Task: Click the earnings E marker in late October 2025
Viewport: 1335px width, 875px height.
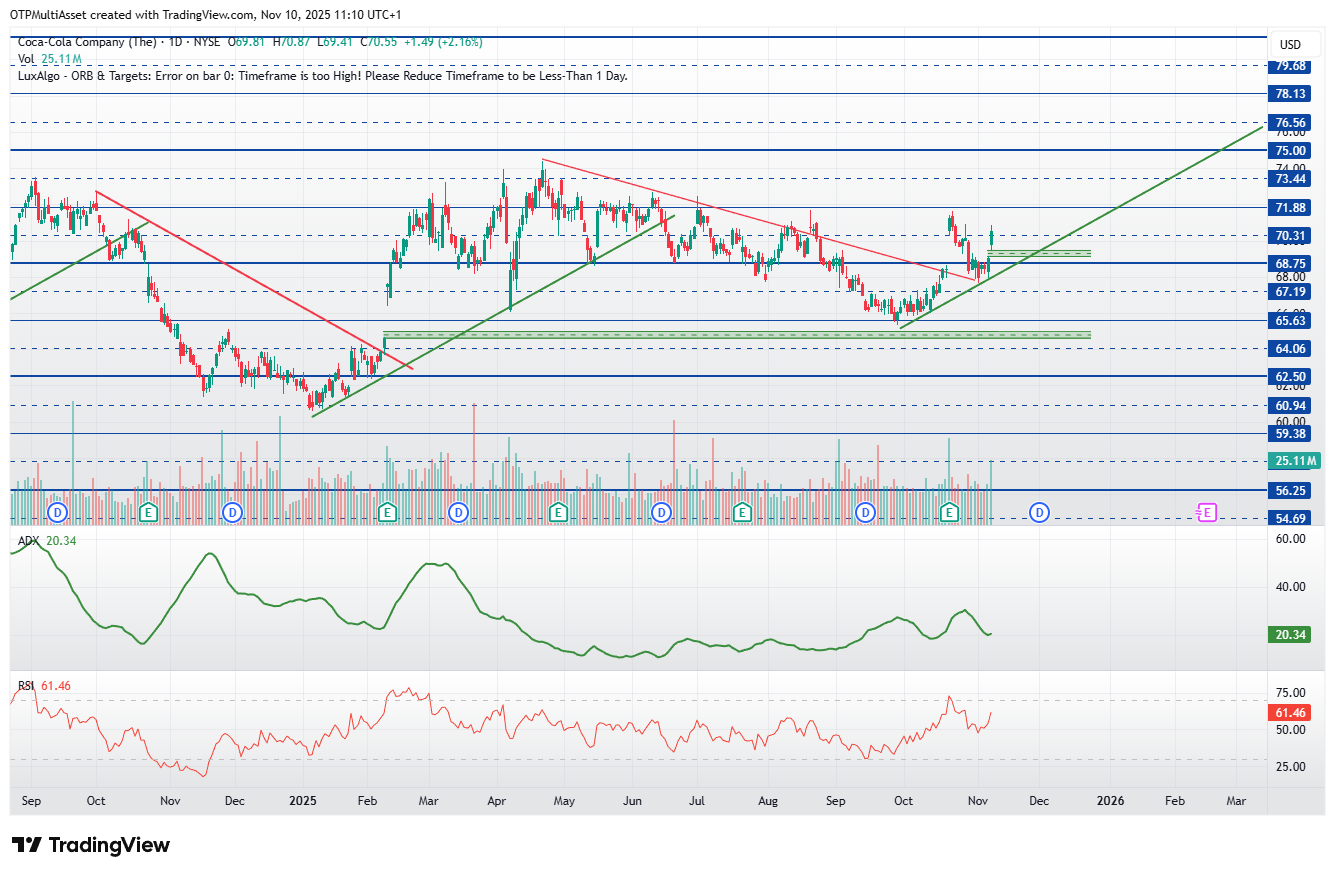Action: 949,512
